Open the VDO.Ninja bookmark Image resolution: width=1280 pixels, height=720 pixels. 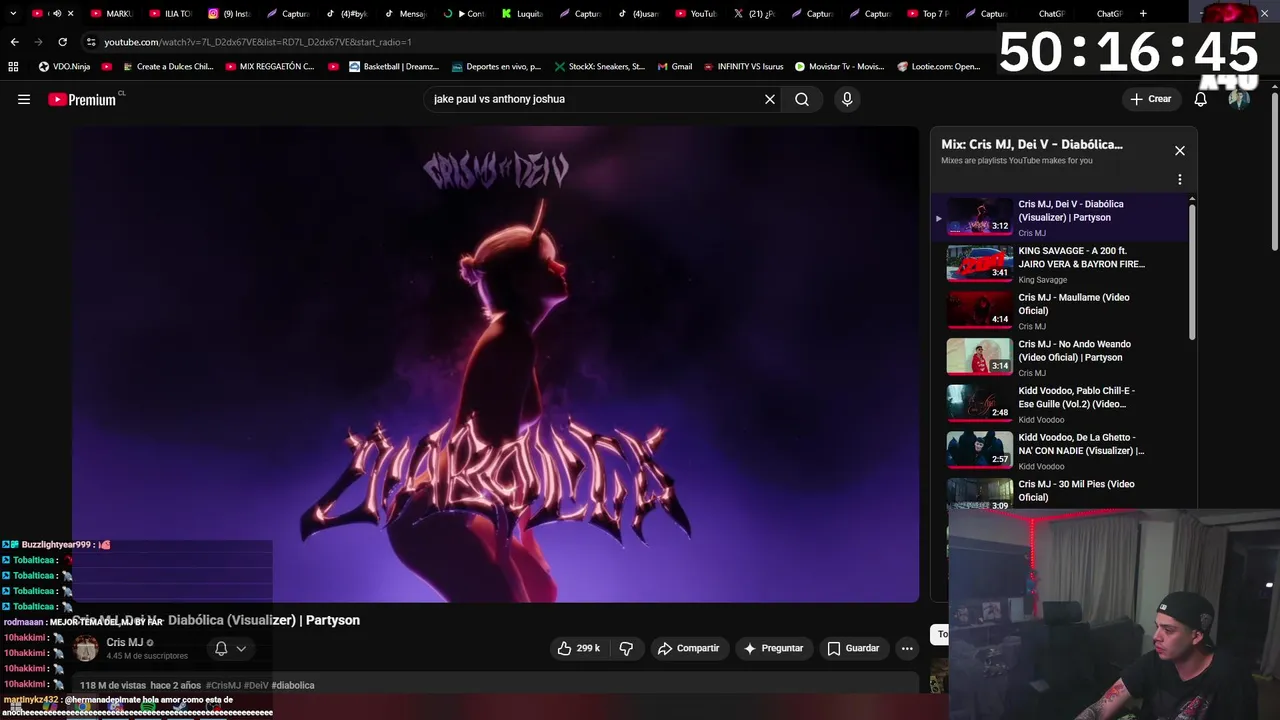coord(65,67)
